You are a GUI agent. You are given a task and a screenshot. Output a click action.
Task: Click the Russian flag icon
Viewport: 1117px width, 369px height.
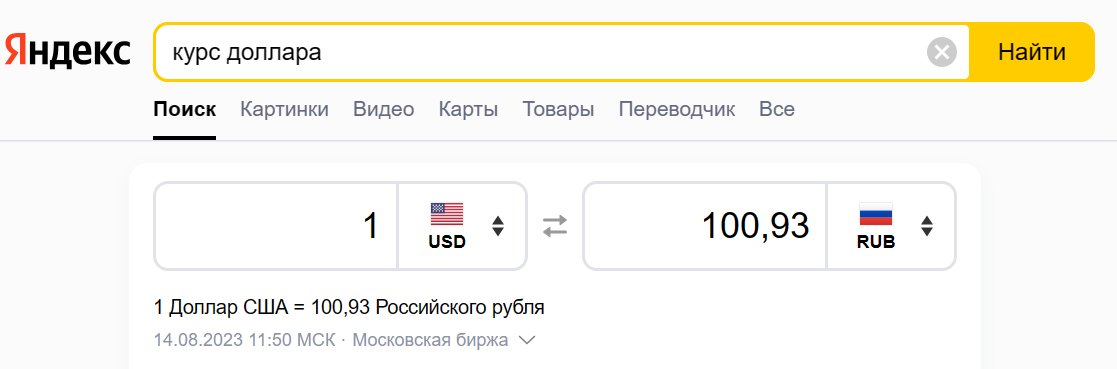click(x=876, y=214)
